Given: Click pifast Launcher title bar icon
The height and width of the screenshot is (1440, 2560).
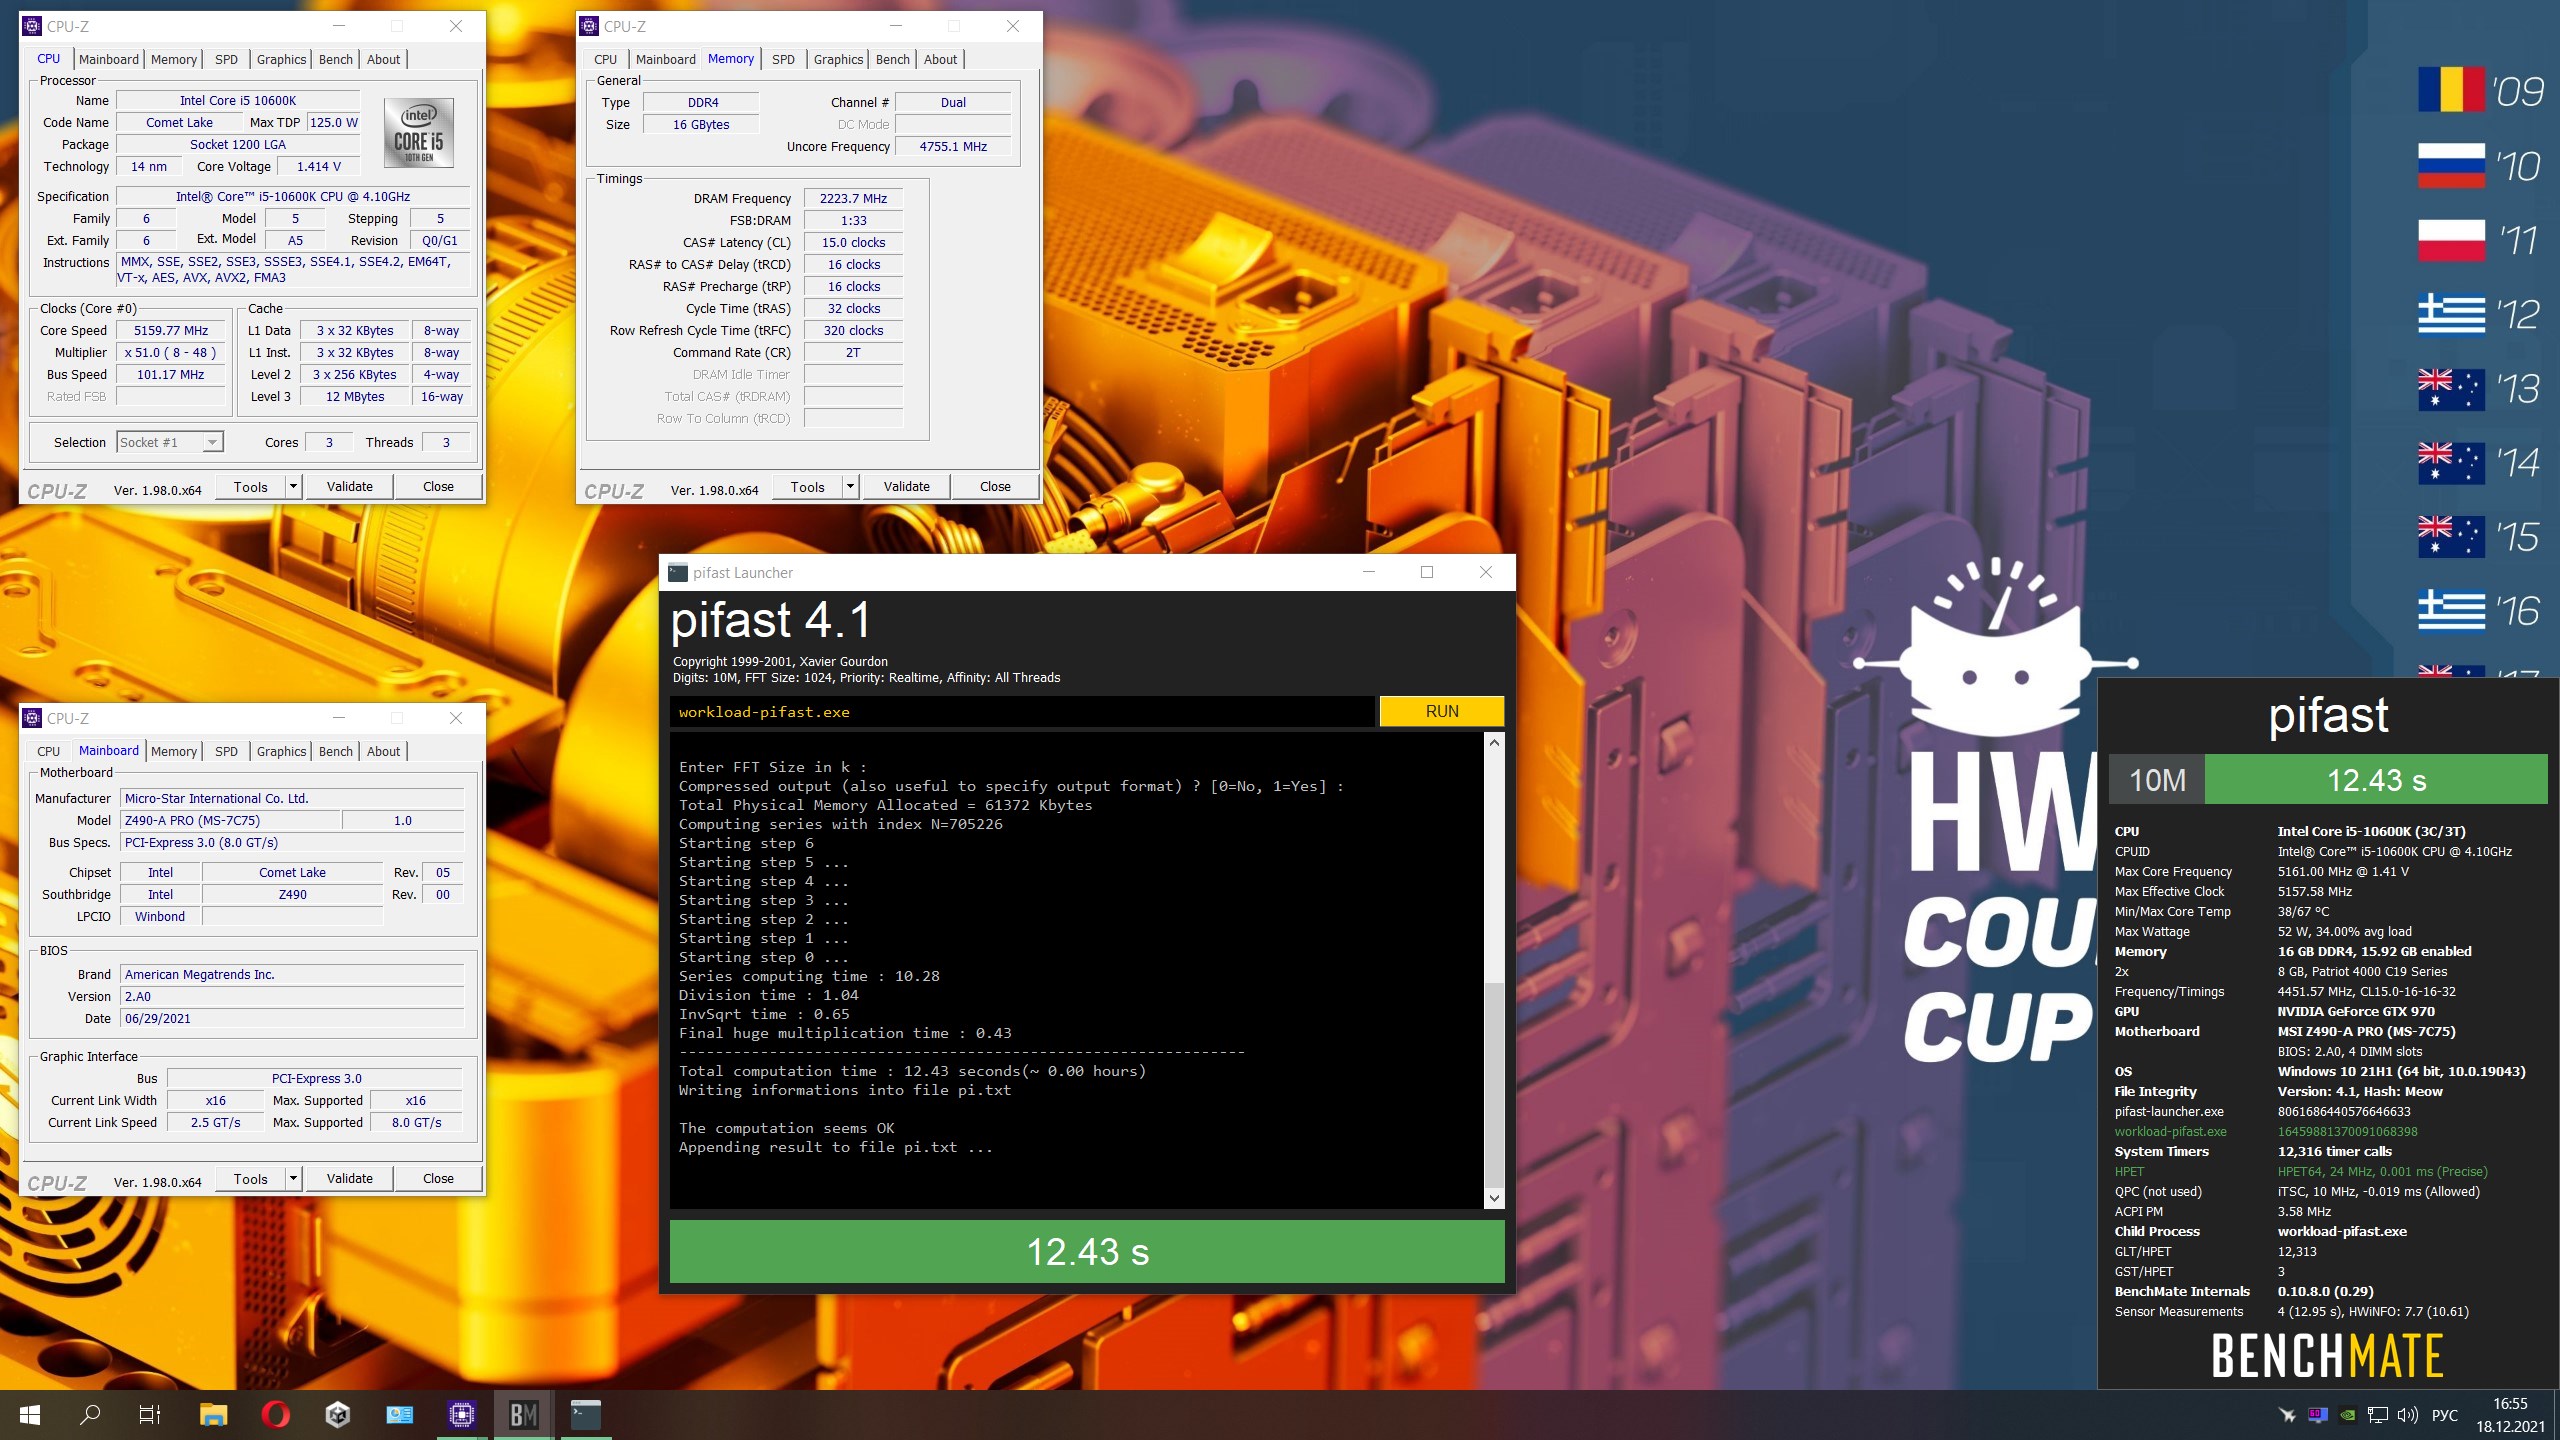Looking at the screenshot, I should point(678,573).
